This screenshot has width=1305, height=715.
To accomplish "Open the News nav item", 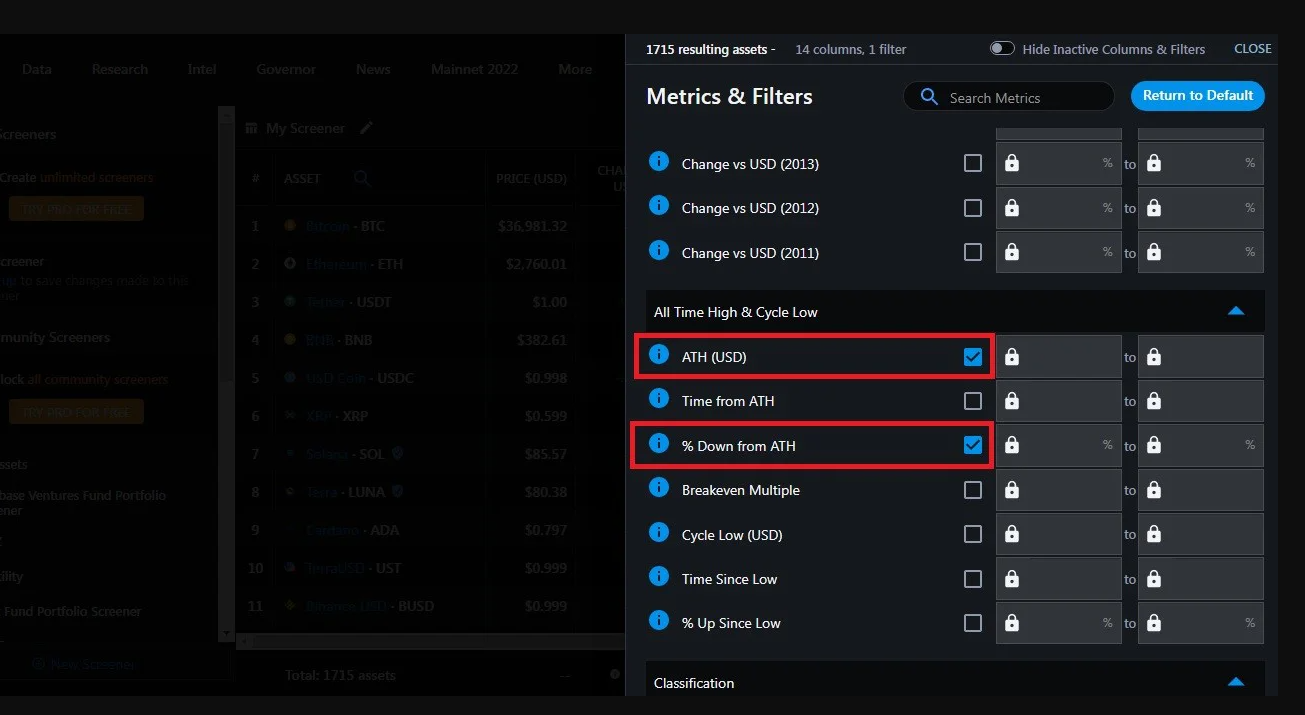I will click(373, 69).
